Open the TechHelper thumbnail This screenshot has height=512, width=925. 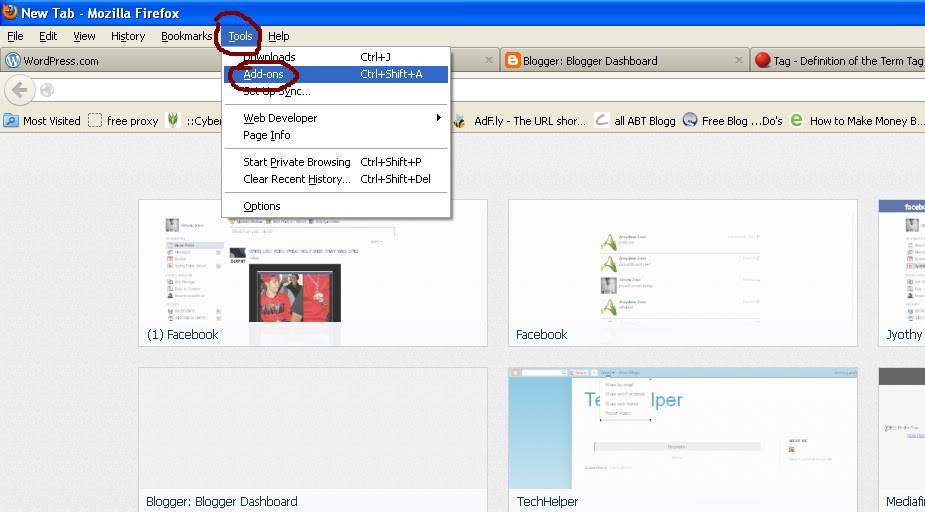point(683,439)
